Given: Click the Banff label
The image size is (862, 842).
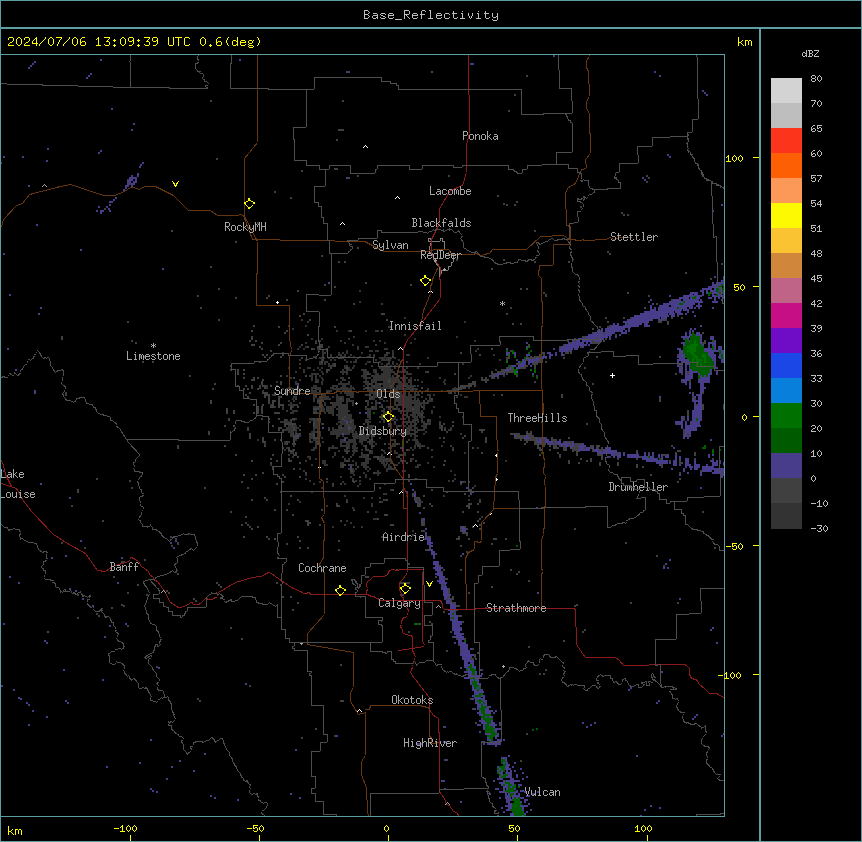Looking at the screenshot, I should [124, 567].
